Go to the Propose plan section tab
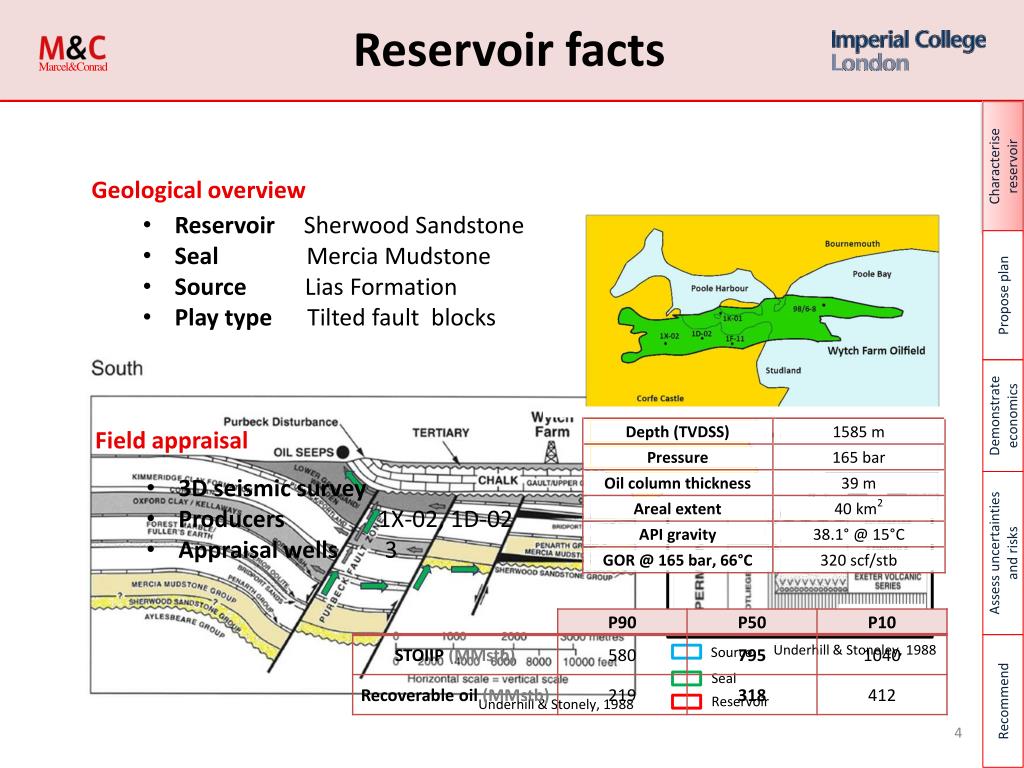The width and height of the screenshot is (1024, 768). pos(1003,295)
